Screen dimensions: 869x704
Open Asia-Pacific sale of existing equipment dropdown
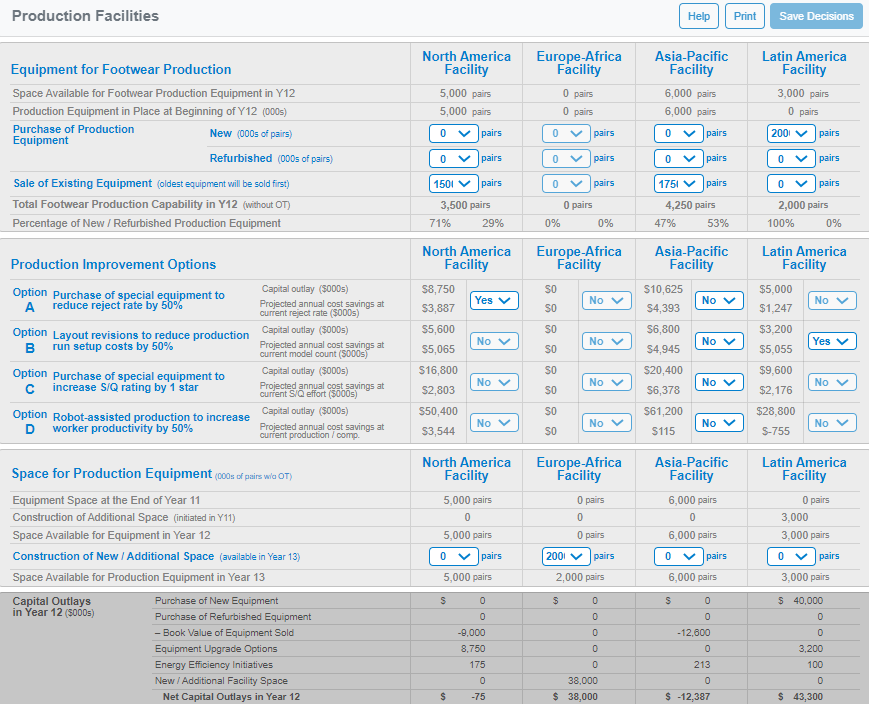pos(679,183)
